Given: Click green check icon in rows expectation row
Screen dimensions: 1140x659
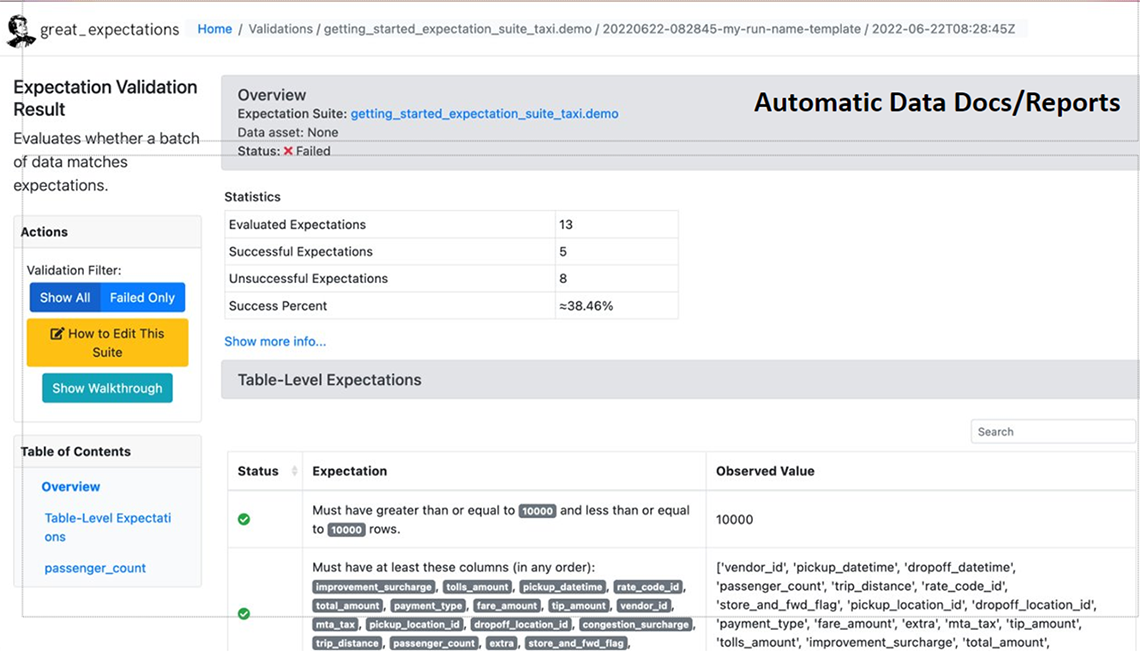Looking at the screenshot, I should (244, 519).
